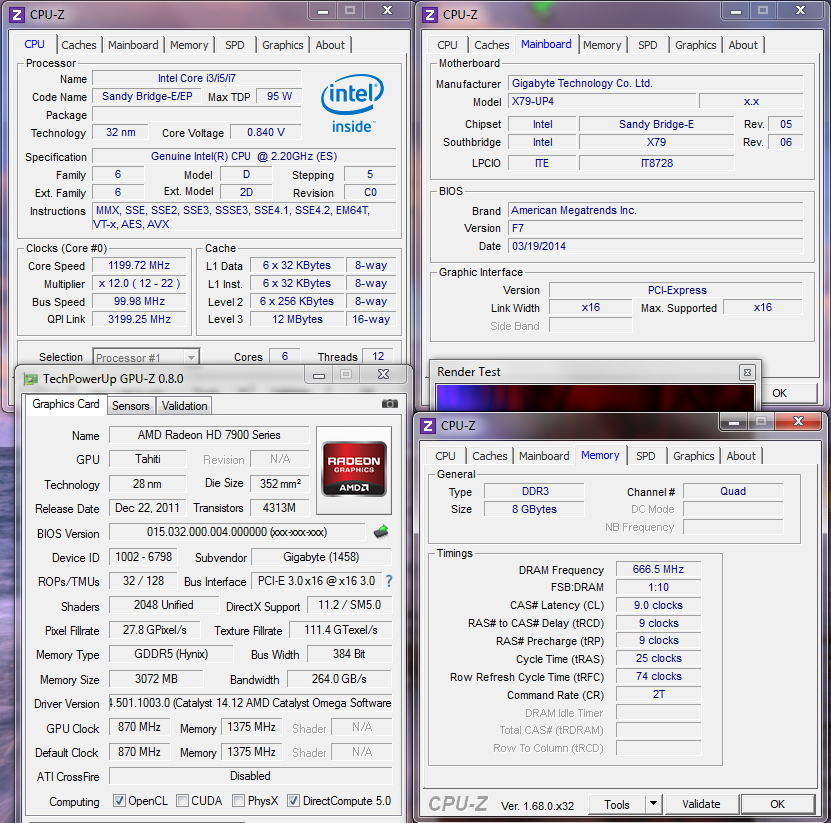Viewport: 831px width, 823px height.
Task: Click the Channel # value Quad
Action: [733, 491]
